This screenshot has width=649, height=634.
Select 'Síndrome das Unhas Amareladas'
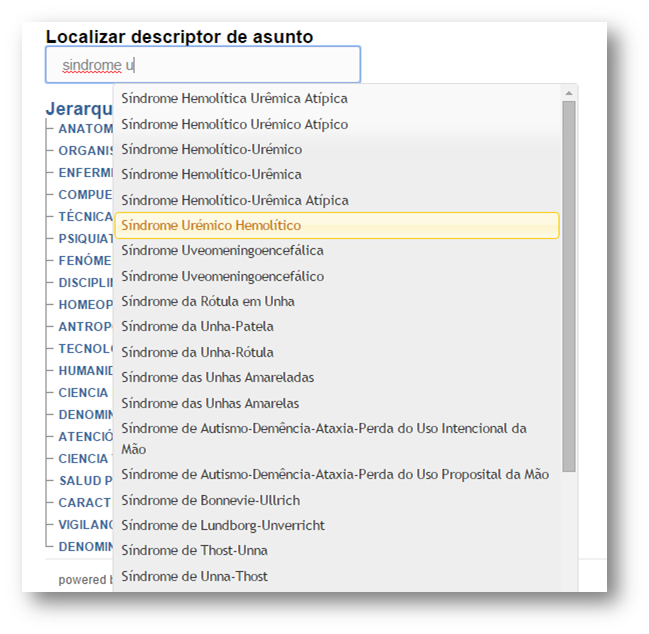tap(337, 377)
